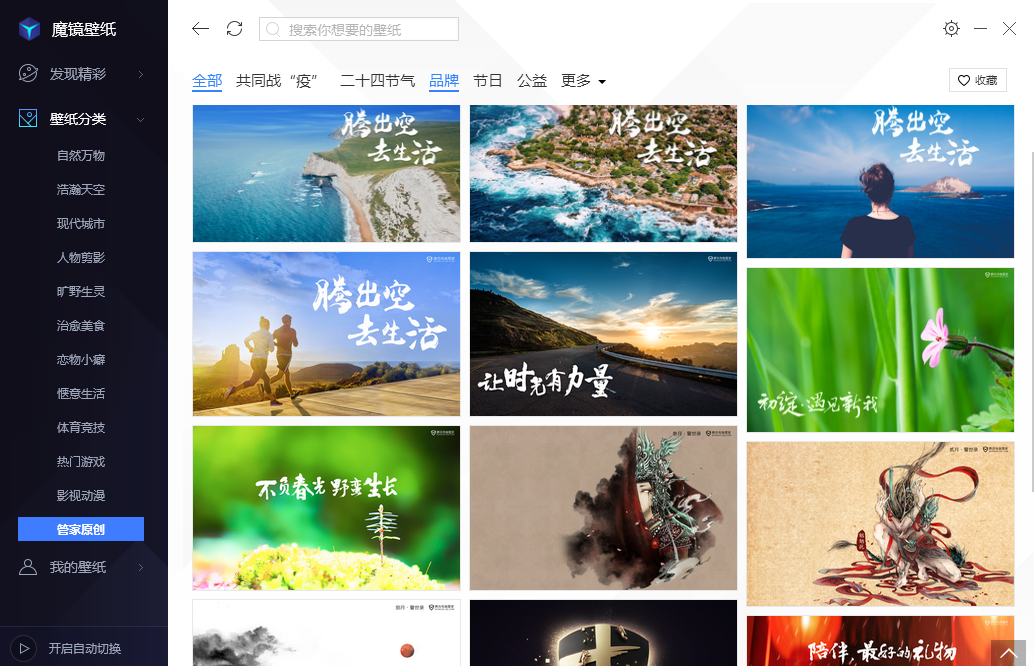Expand the 发现精彩 section chevron

(x=140, y=75)
